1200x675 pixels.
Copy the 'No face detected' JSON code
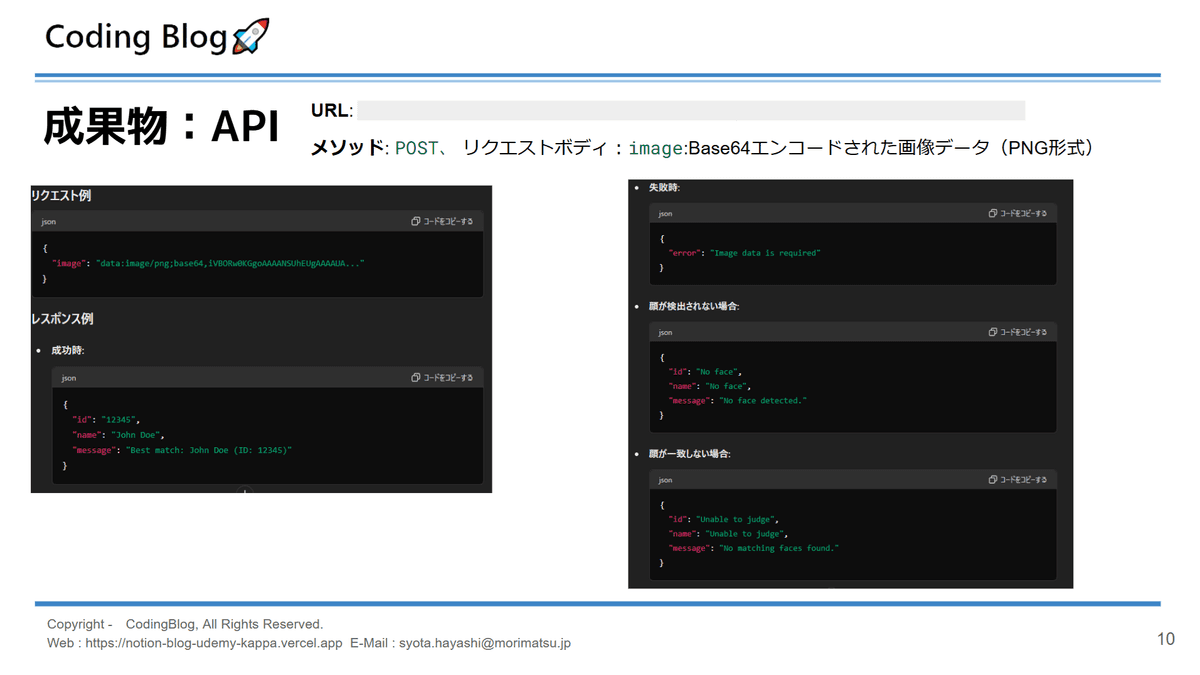(x=1017, y=332)
